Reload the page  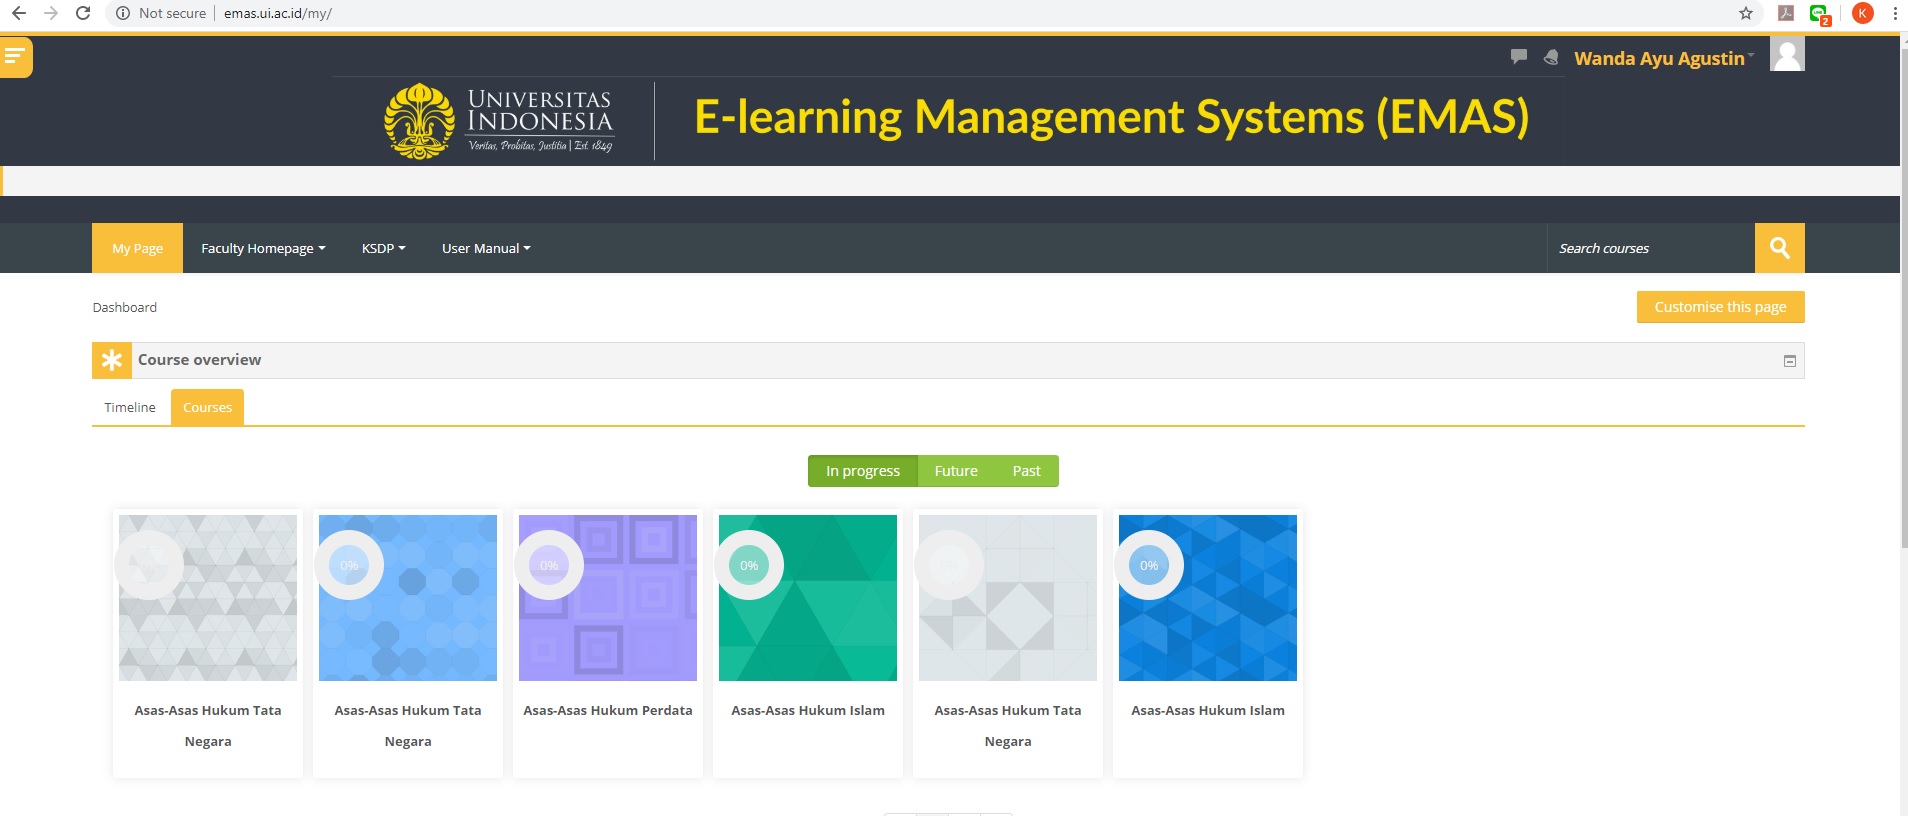(83, 13)
